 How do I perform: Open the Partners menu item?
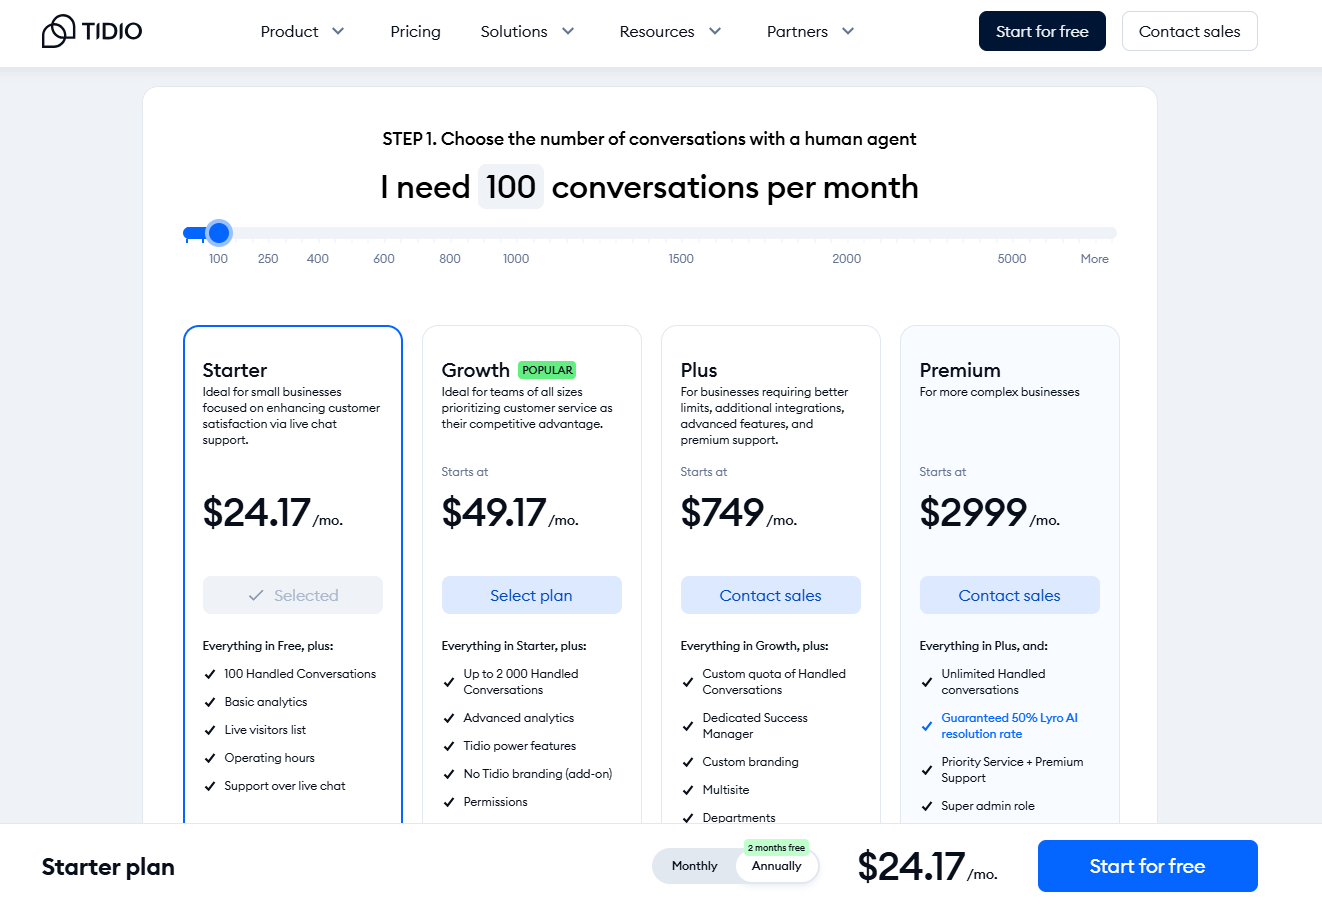click(797, 31)
